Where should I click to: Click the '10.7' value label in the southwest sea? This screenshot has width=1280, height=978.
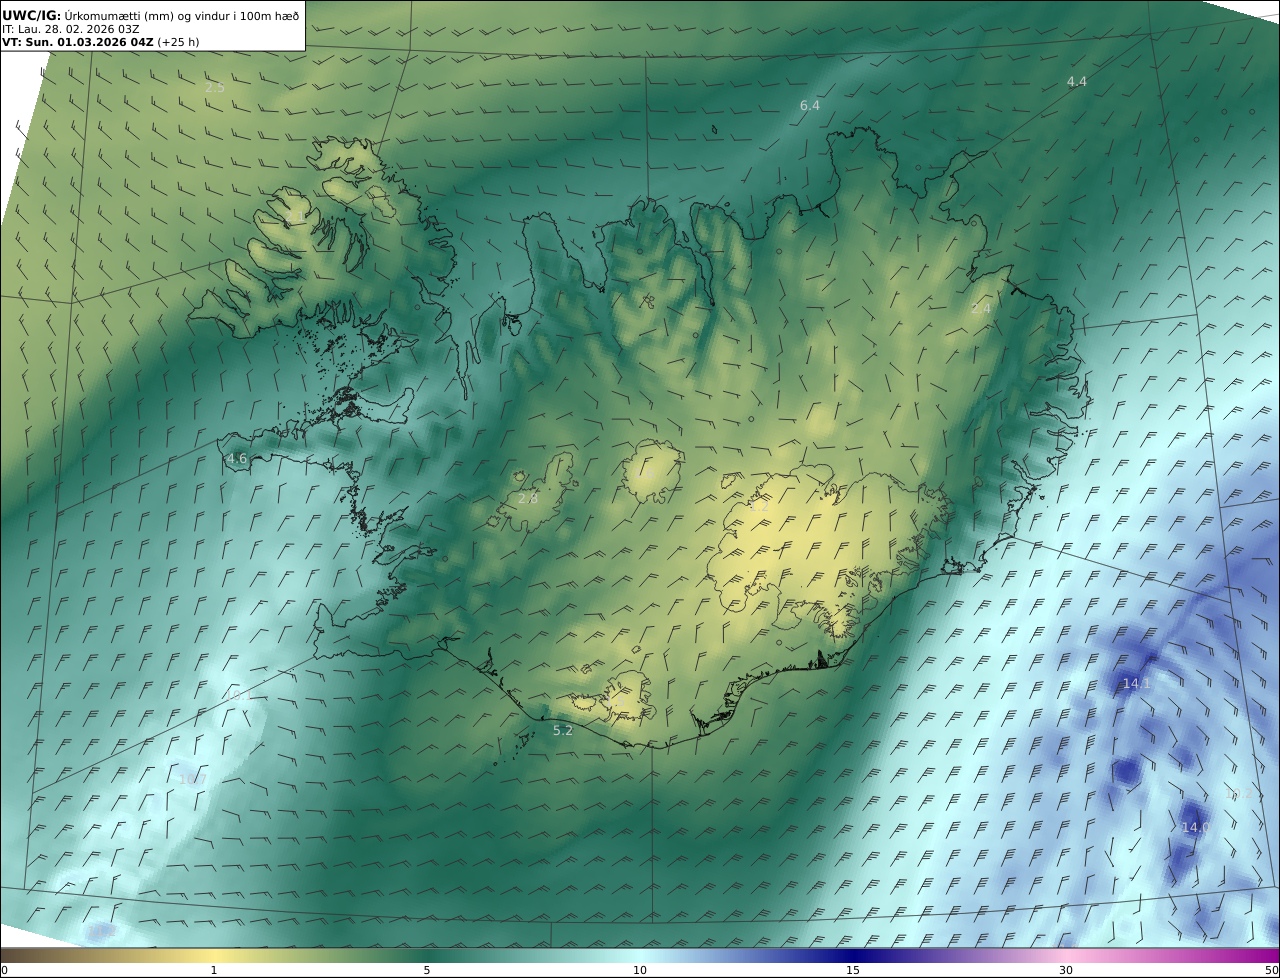[x=192, y=779]
